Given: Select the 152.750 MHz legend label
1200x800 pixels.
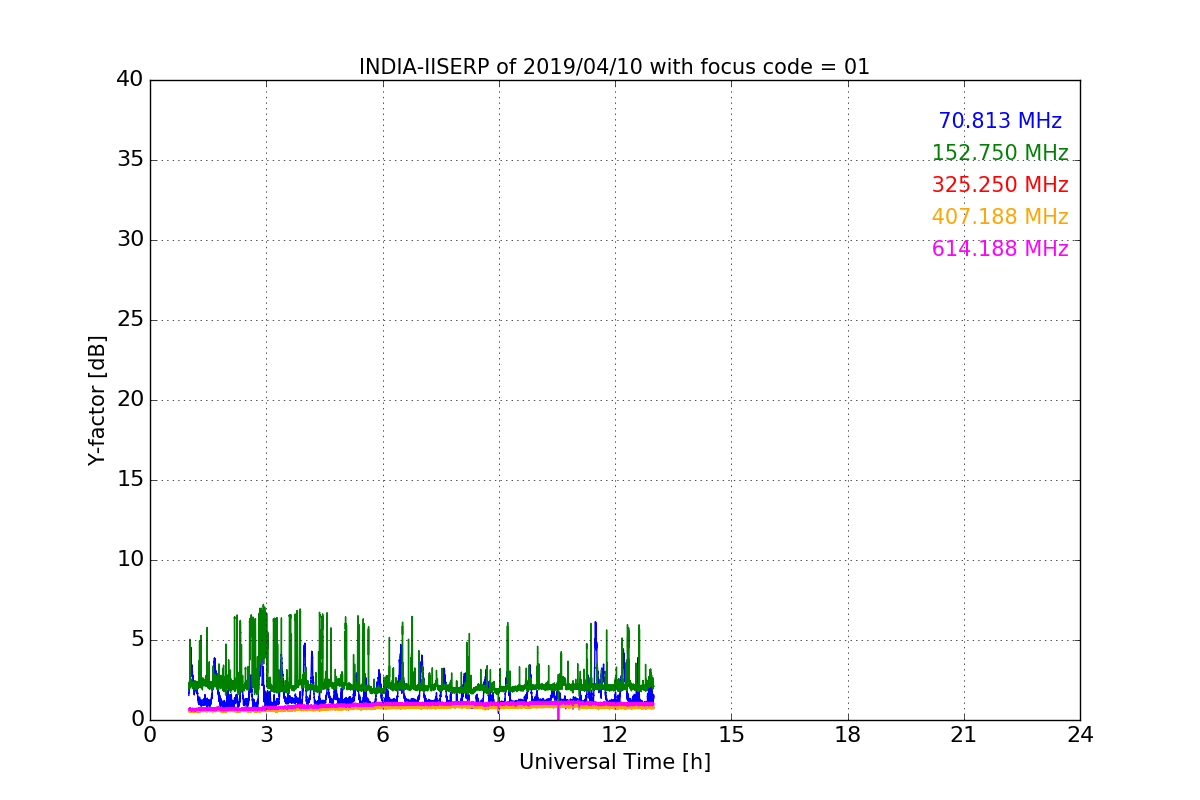Looking at the screenshot, I should click(1000, 153).
